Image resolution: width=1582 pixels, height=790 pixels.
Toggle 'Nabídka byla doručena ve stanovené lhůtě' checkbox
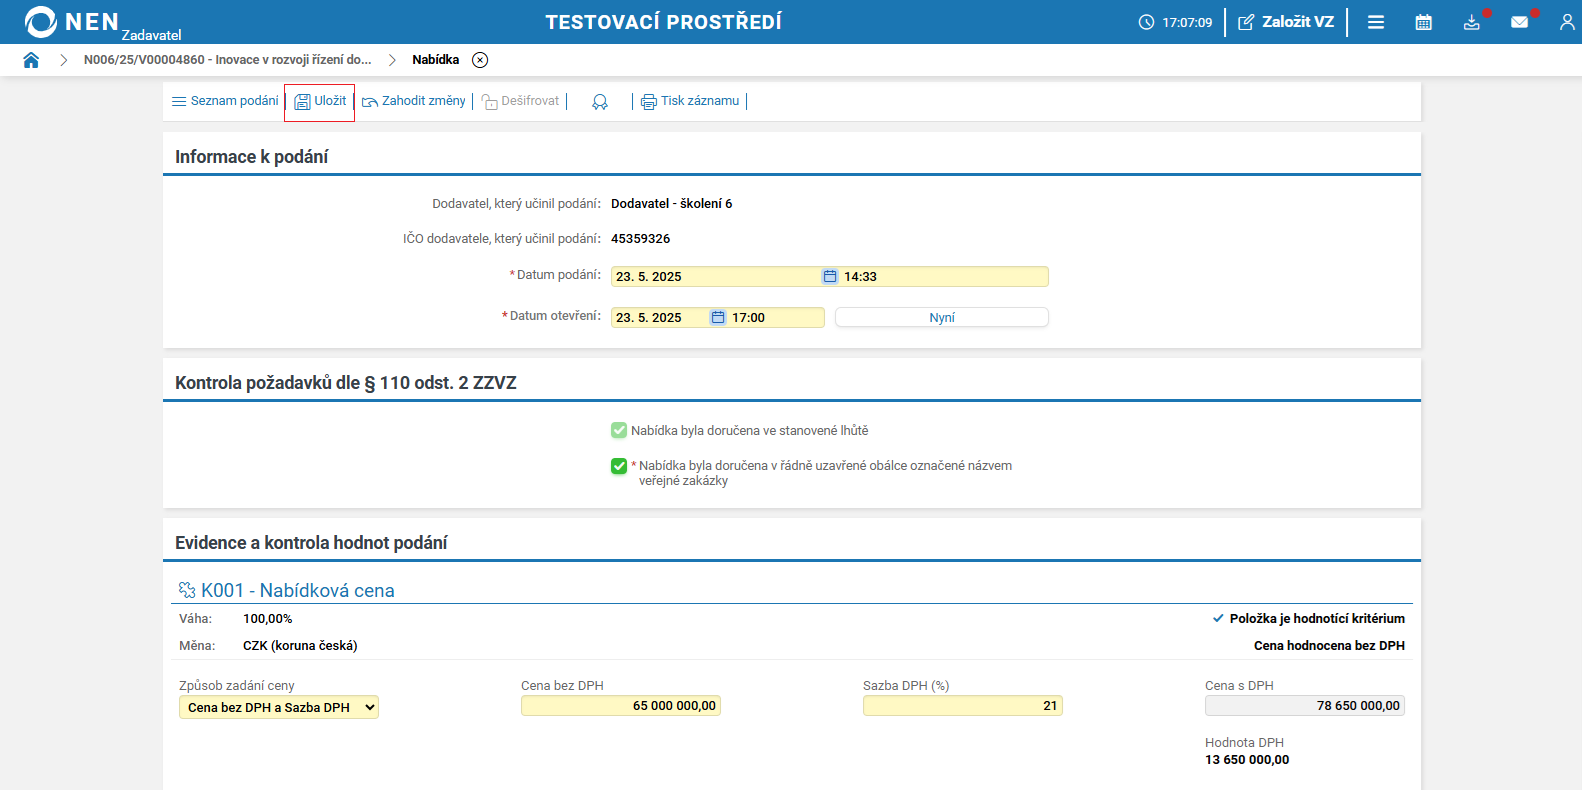tap(619, 430)
